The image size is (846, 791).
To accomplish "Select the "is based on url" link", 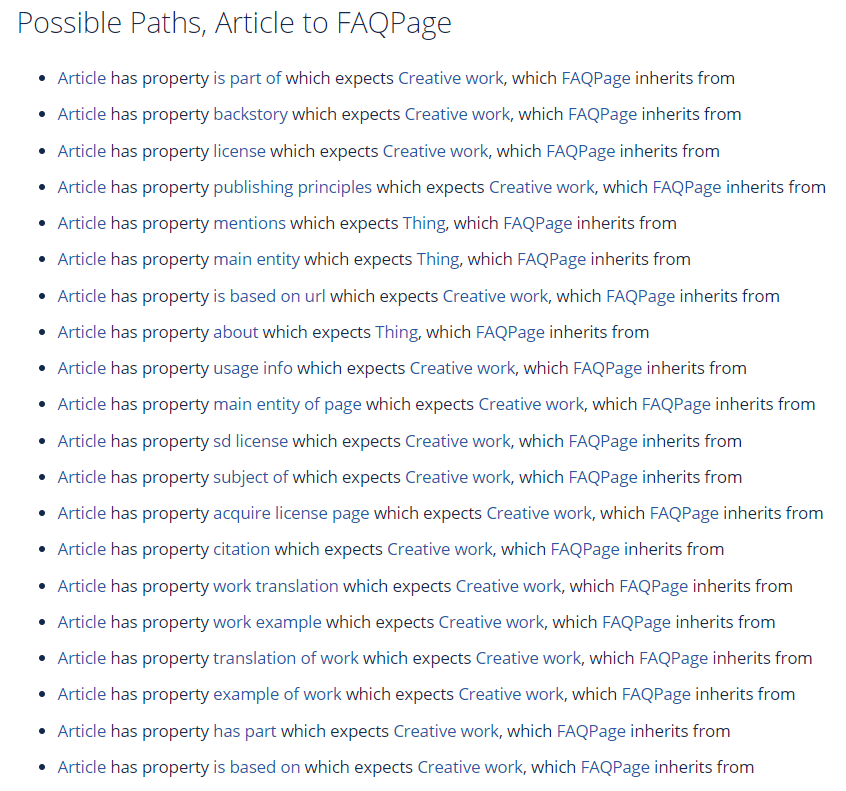I will (269, 296).
